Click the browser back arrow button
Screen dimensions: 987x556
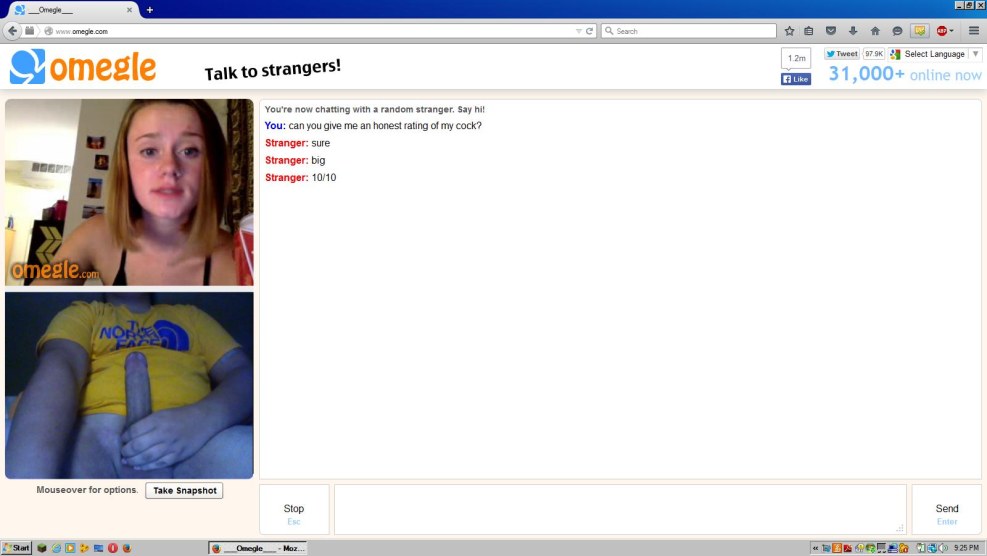(13, 31)
